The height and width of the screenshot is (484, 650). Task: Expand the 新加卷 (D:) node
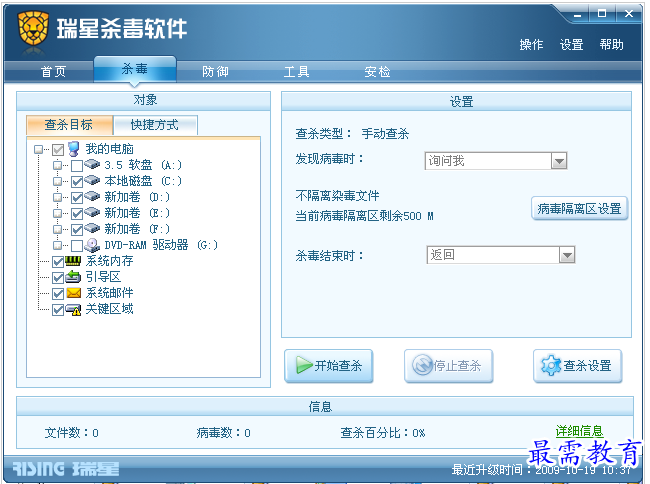[x=57, y=197]
